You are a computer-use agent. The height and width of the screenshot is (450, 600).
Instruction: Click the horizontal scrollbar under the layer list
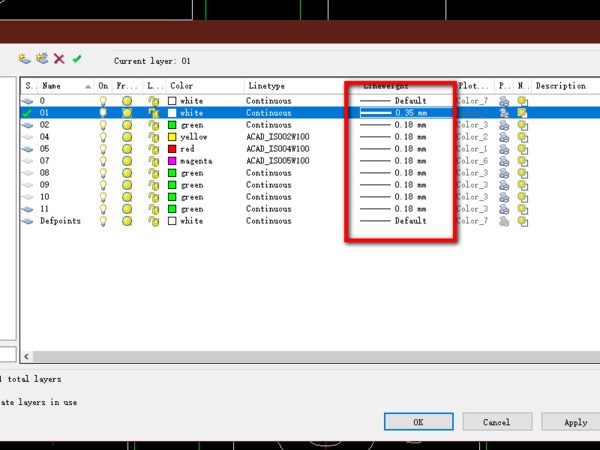pyautogui.click(x=300, y=357)
